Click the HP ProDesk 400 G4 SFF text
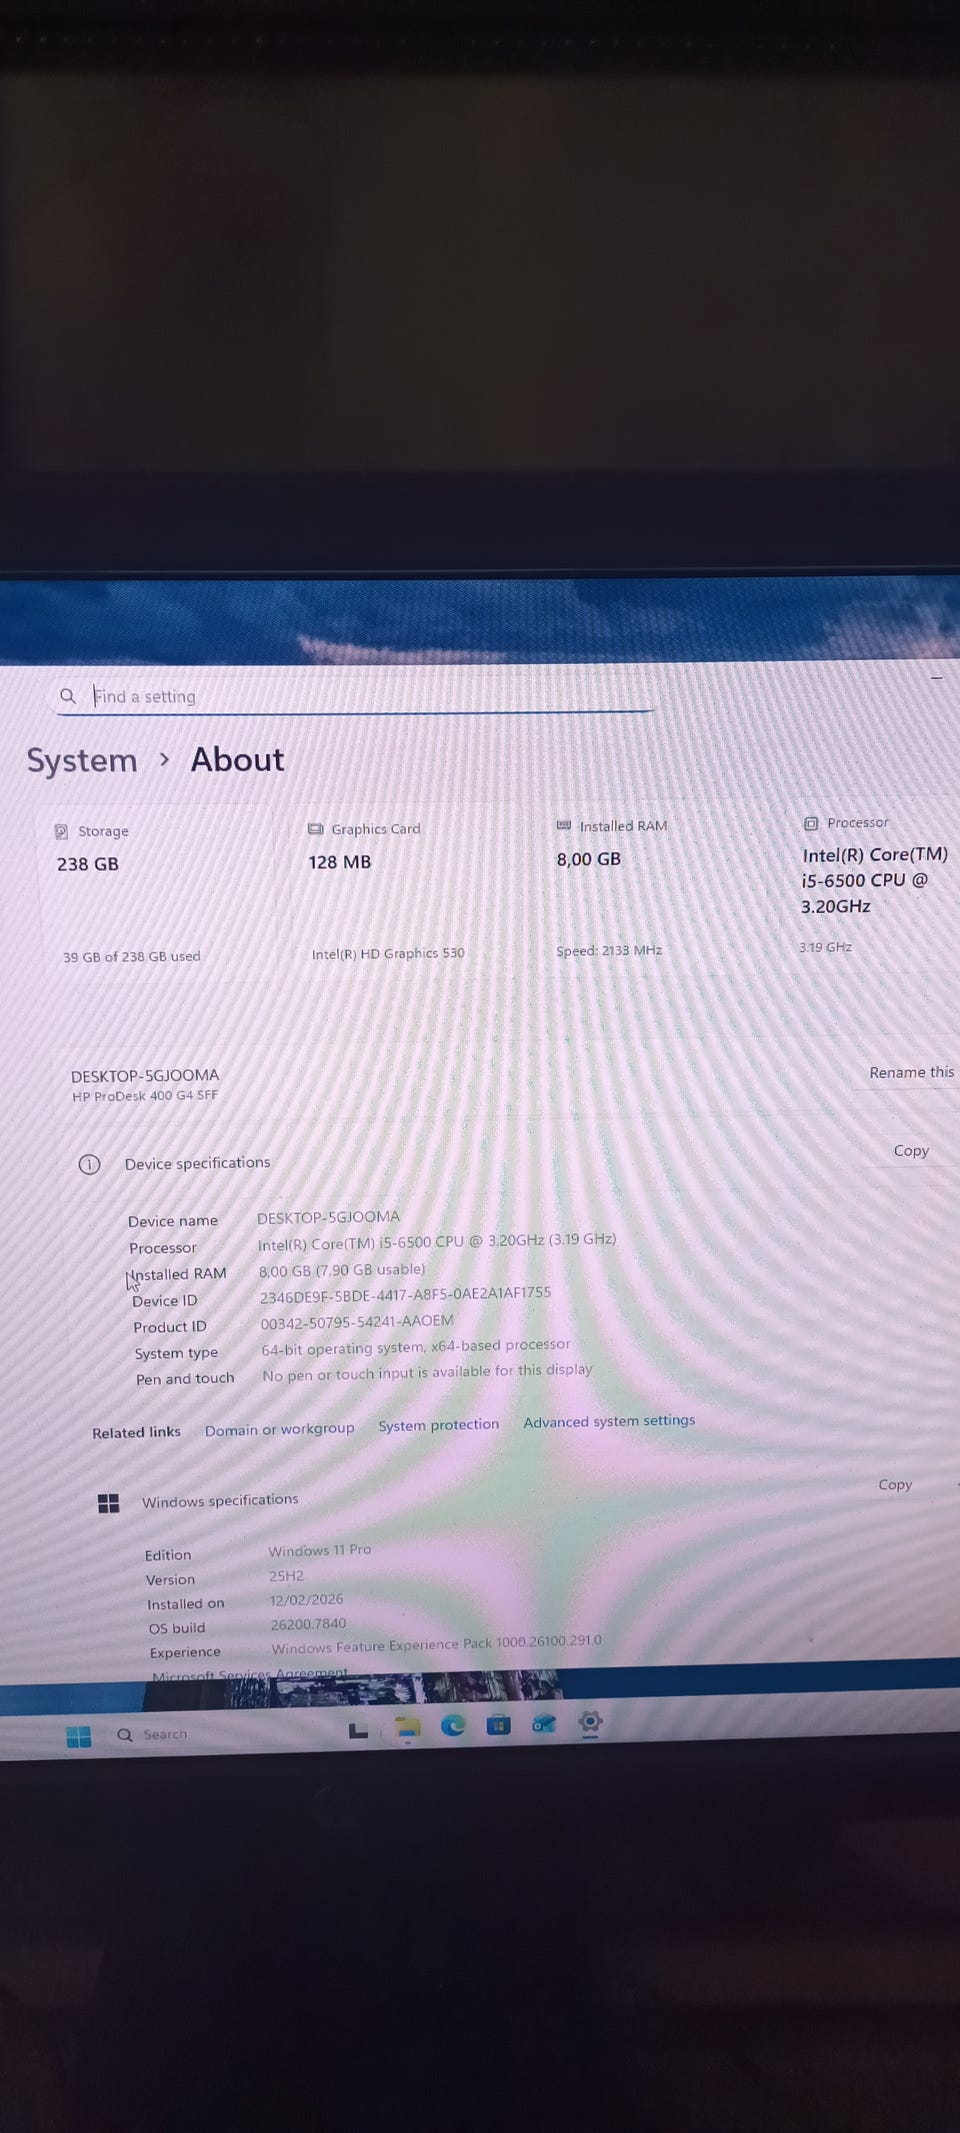 (x=145, y=1096)
